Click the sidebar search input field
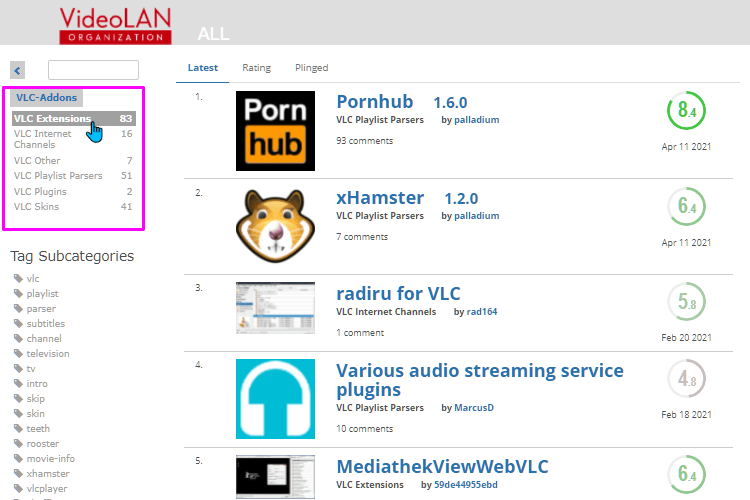The width and height of the screenshot is (750, 500). point(93,70)
